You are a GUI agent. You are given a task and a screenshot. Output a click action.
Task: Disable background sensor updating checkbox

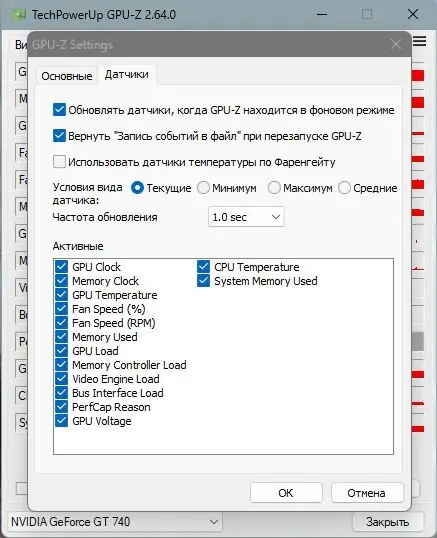pos(59,110)
